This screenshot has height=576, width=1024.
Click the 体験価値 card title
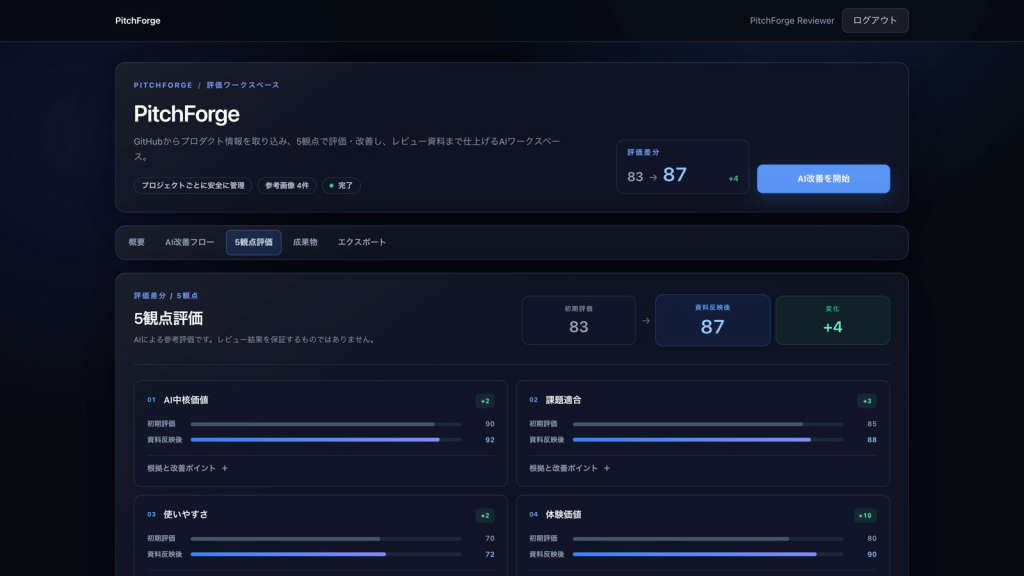point(563,515)
